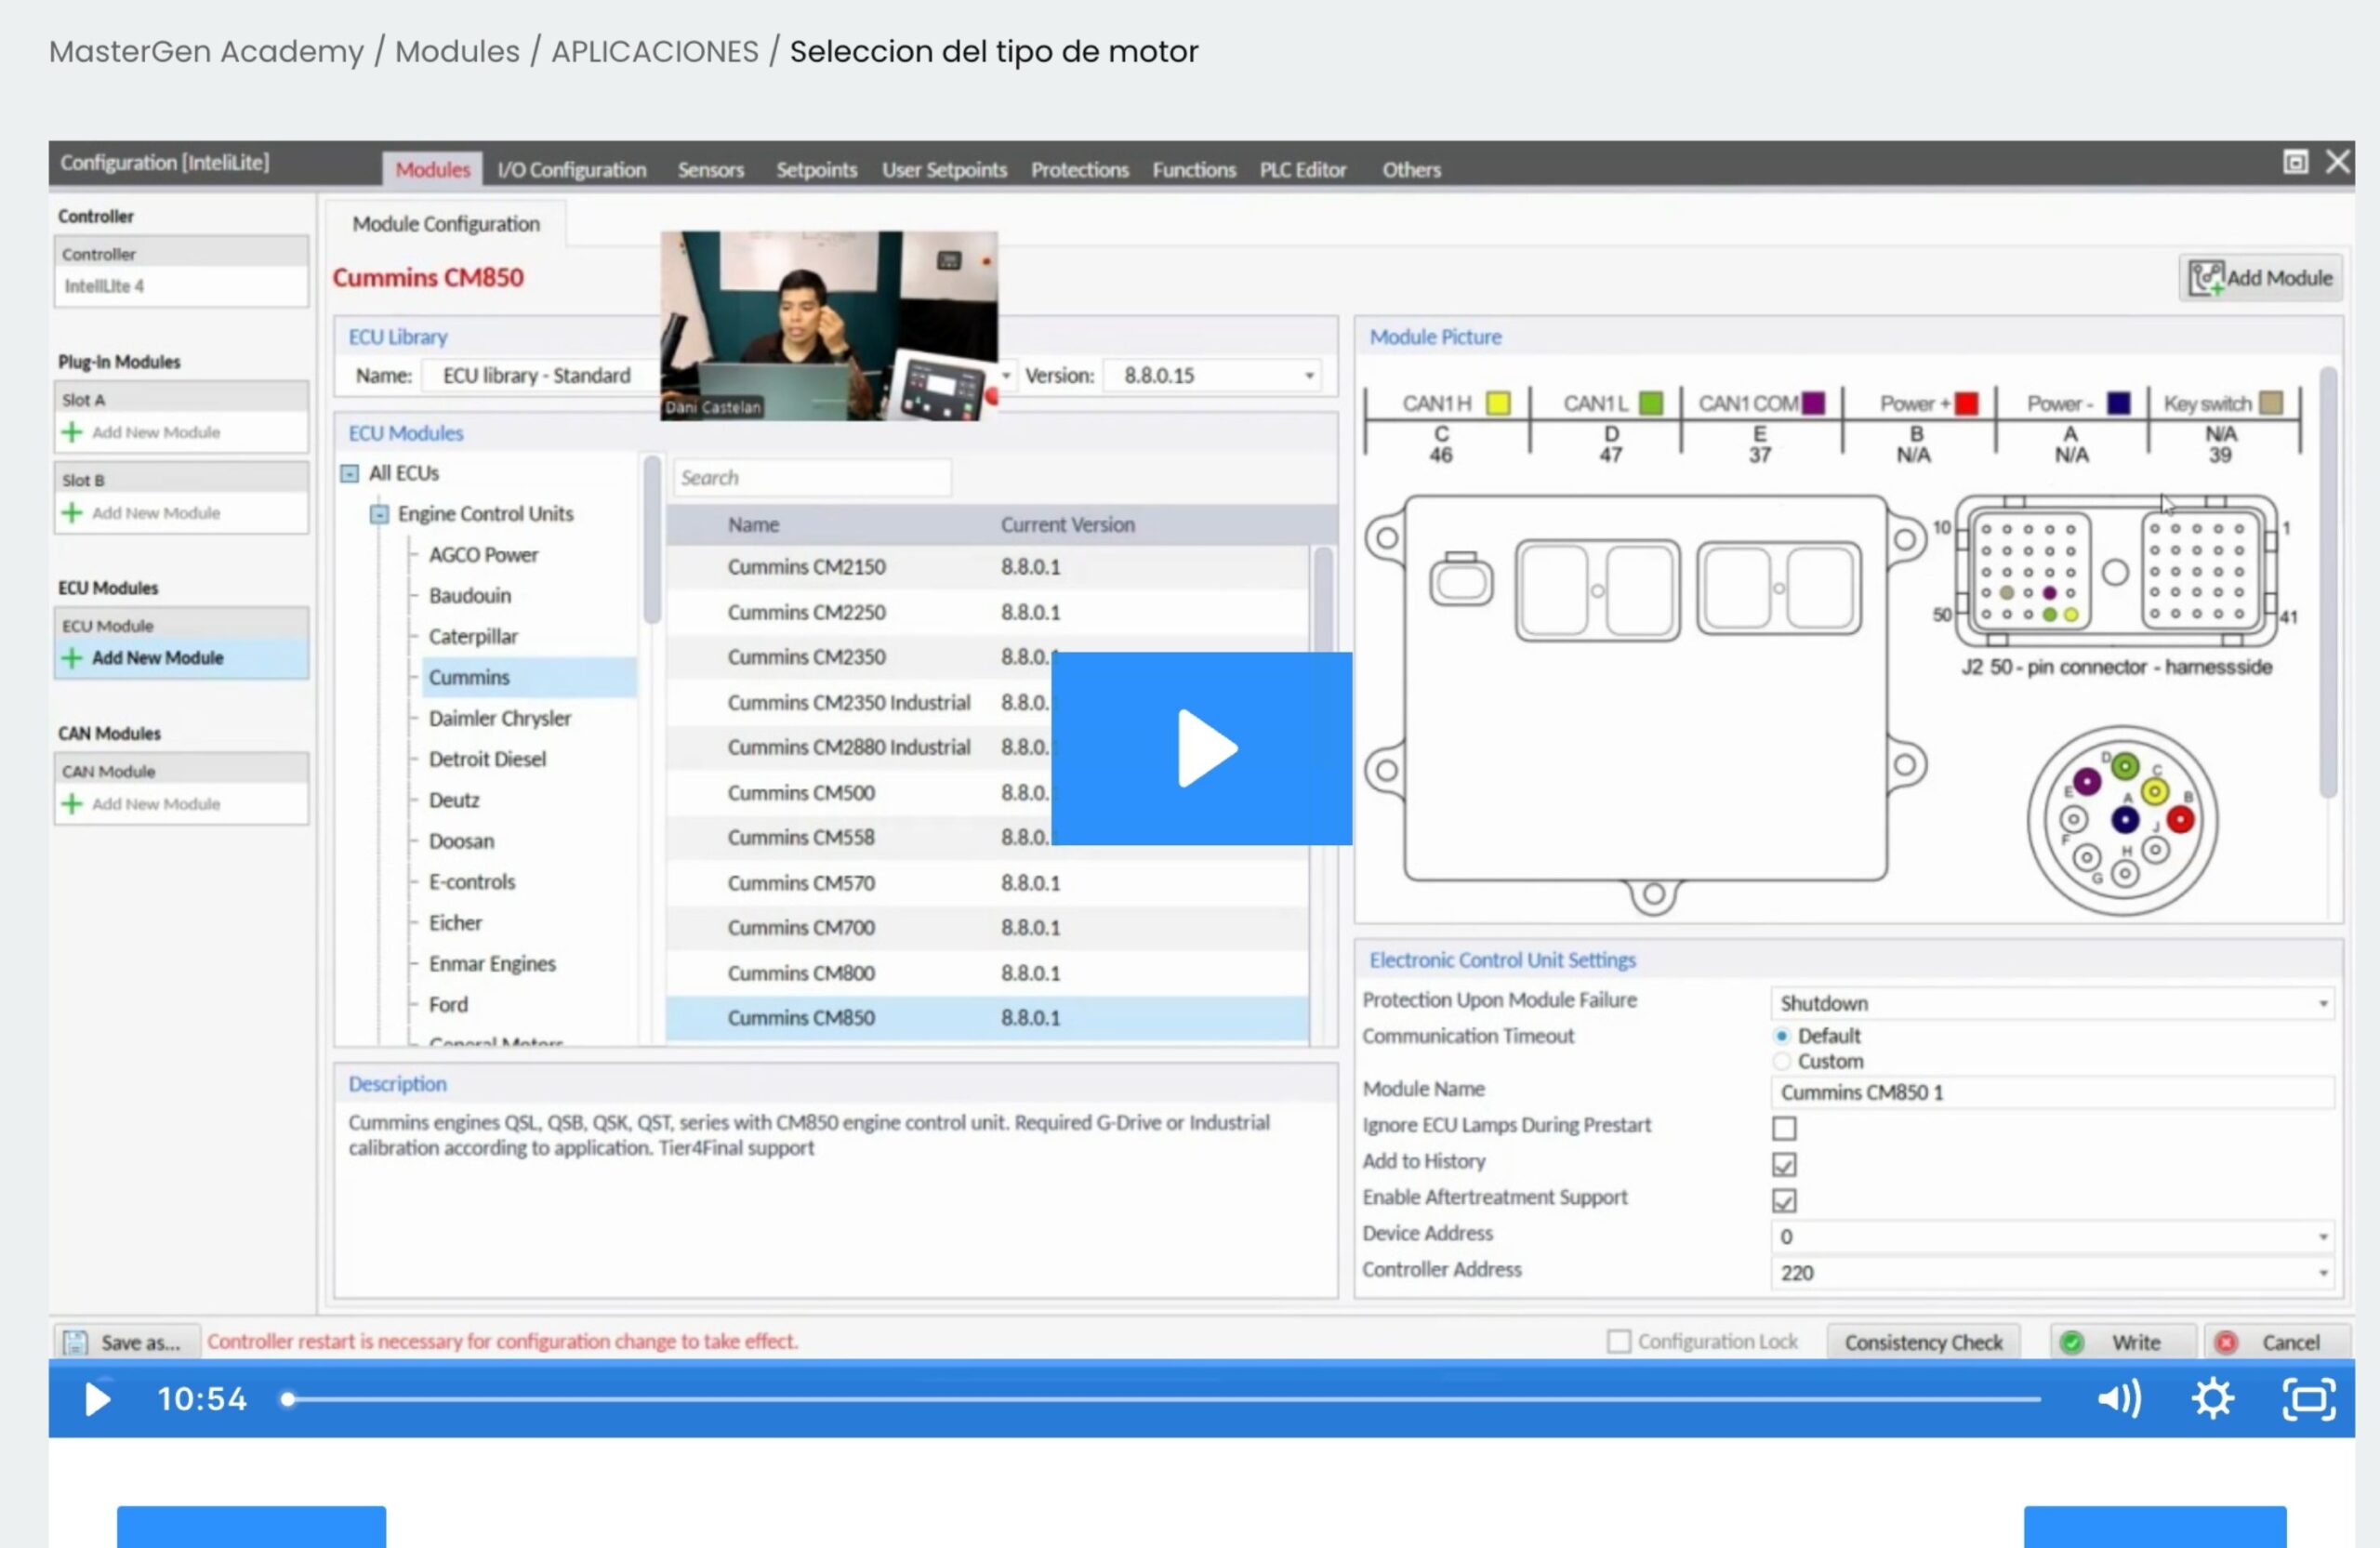Select the Cummins CM2150 row
Screen dimensions: 2380x1548
987,567
